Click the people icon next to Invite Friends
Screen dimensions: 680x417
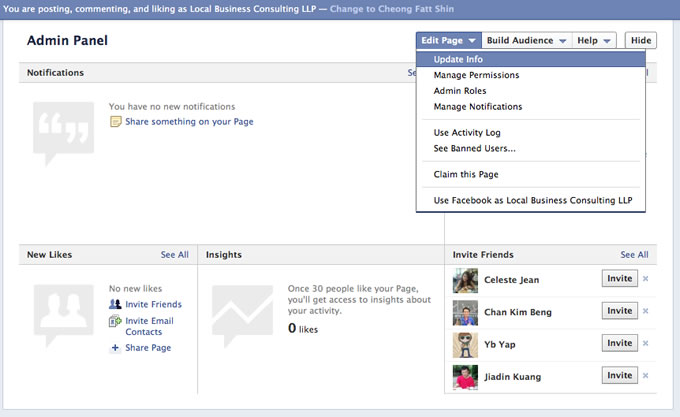pos(115,304)
